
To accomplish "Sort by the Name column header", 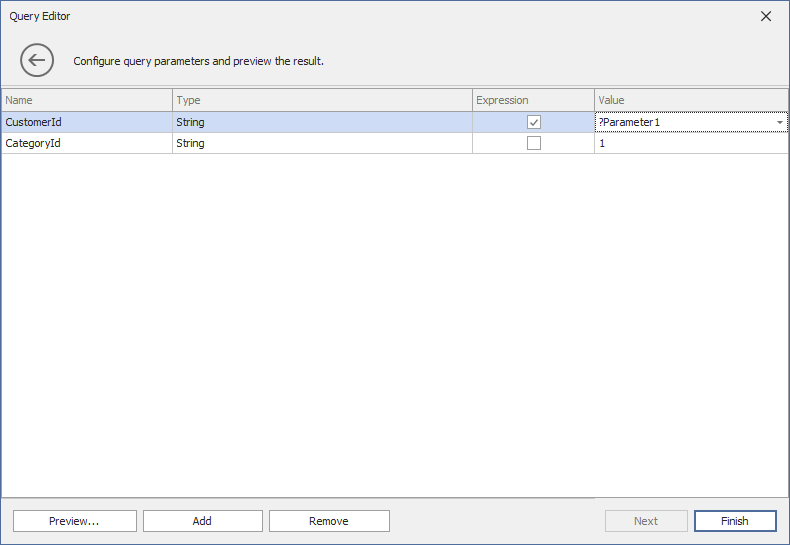I will coord(86,100).
